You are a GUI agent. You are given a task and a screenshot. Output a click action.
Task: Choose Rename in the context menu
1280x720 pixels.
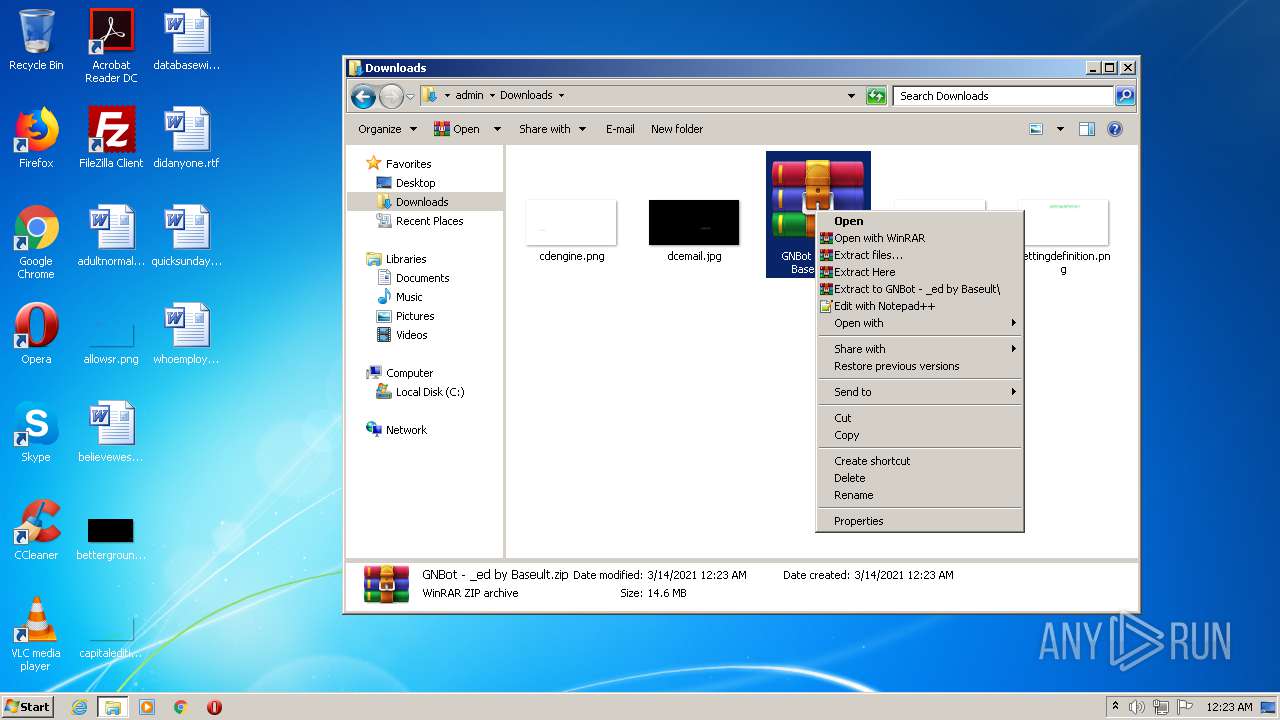coord(920,495)
